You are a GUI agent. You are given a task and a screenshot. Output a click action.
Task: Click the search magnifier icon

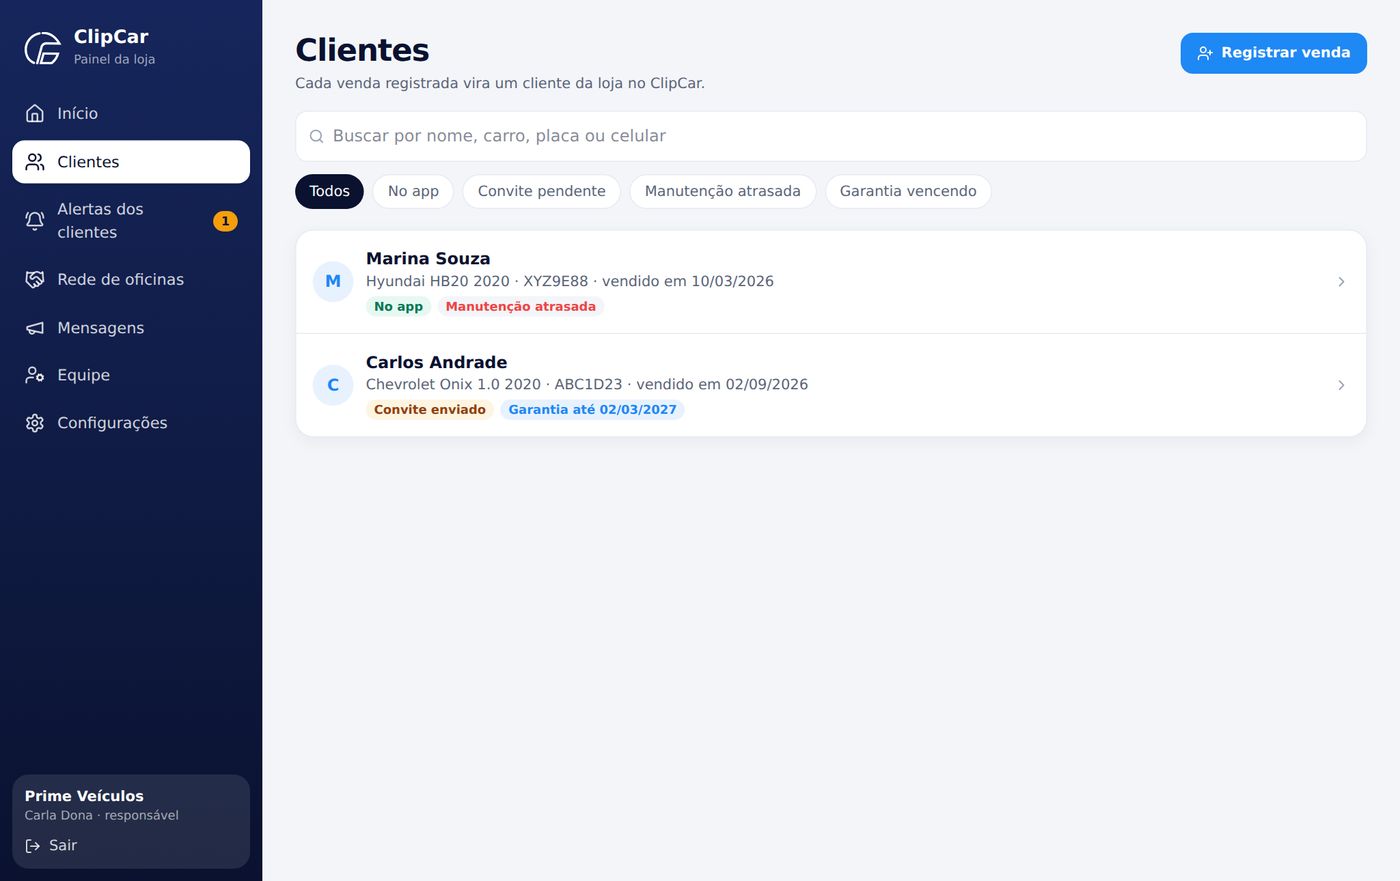tap(317, 137)
